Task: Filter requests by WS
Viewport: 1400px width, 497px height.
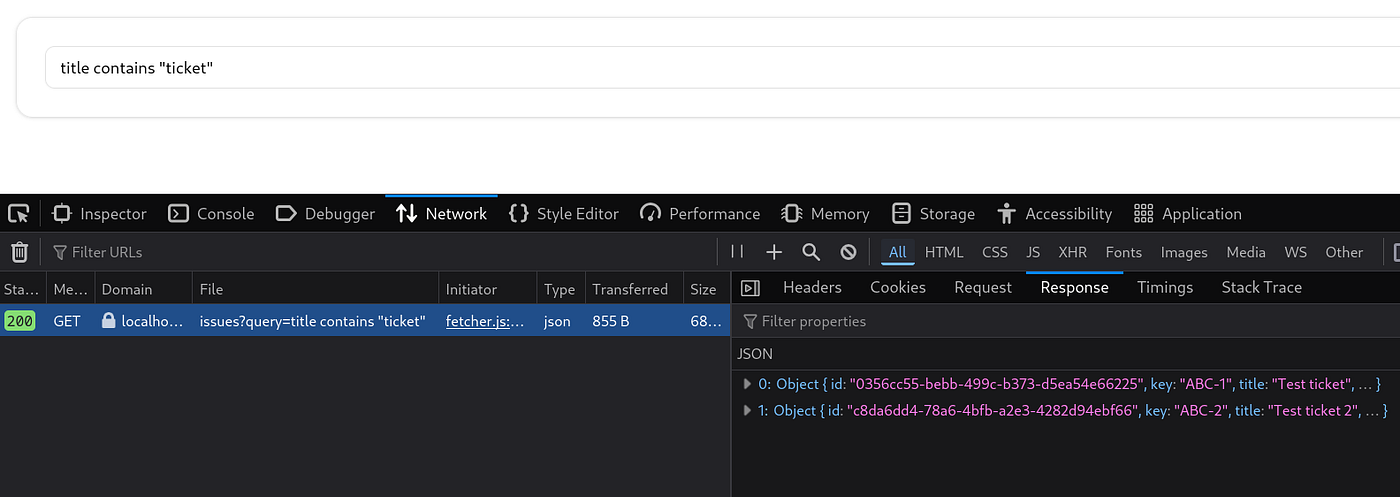Action: [x=1295, y=252]
